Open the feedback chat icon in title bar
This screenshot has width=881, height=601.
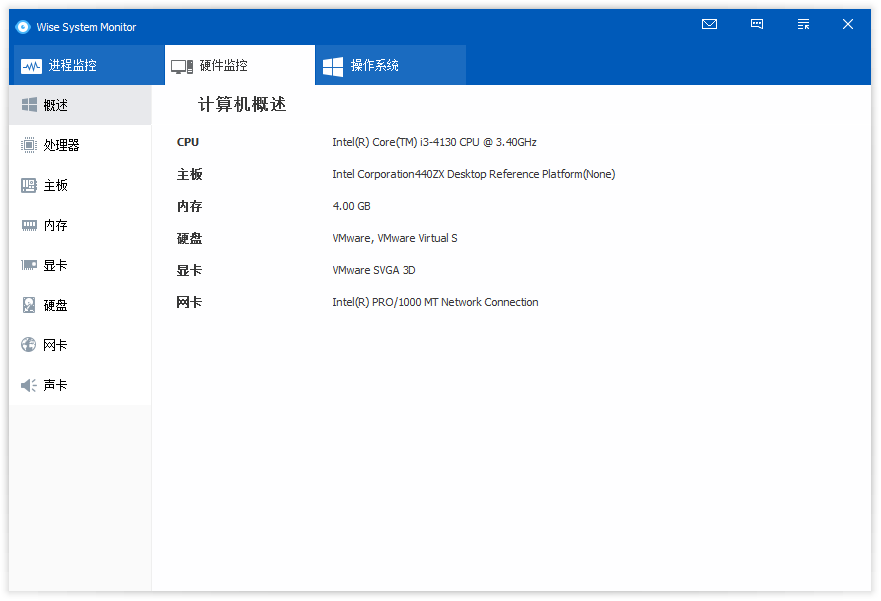pyautogui.click(x=757, y=24)
